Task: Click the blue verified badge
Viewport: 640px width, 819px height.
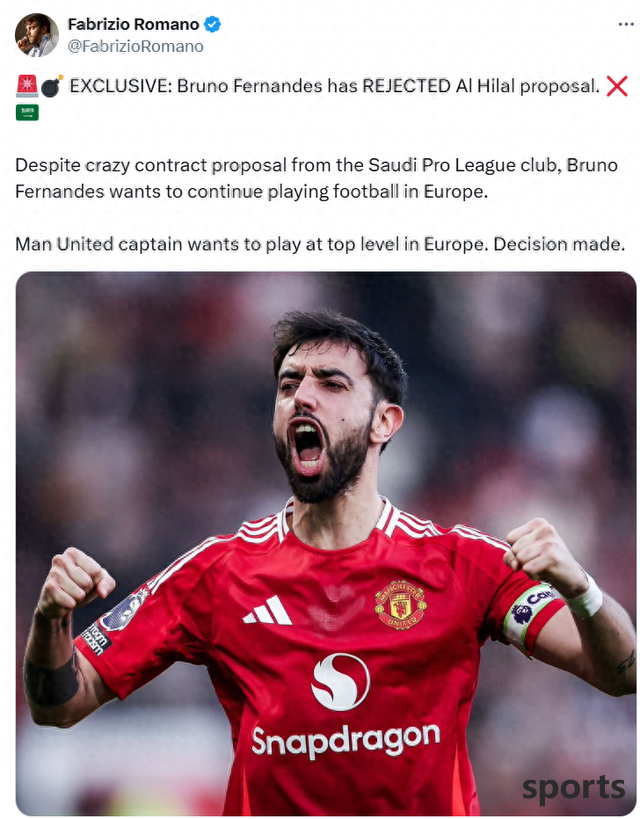Action: [x=212, y=24]
